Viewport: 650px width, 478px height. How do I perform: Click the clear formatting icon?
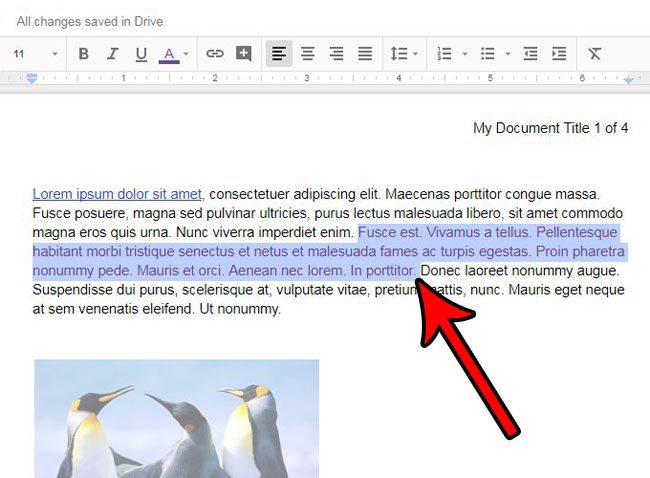[x=595, y=54]
